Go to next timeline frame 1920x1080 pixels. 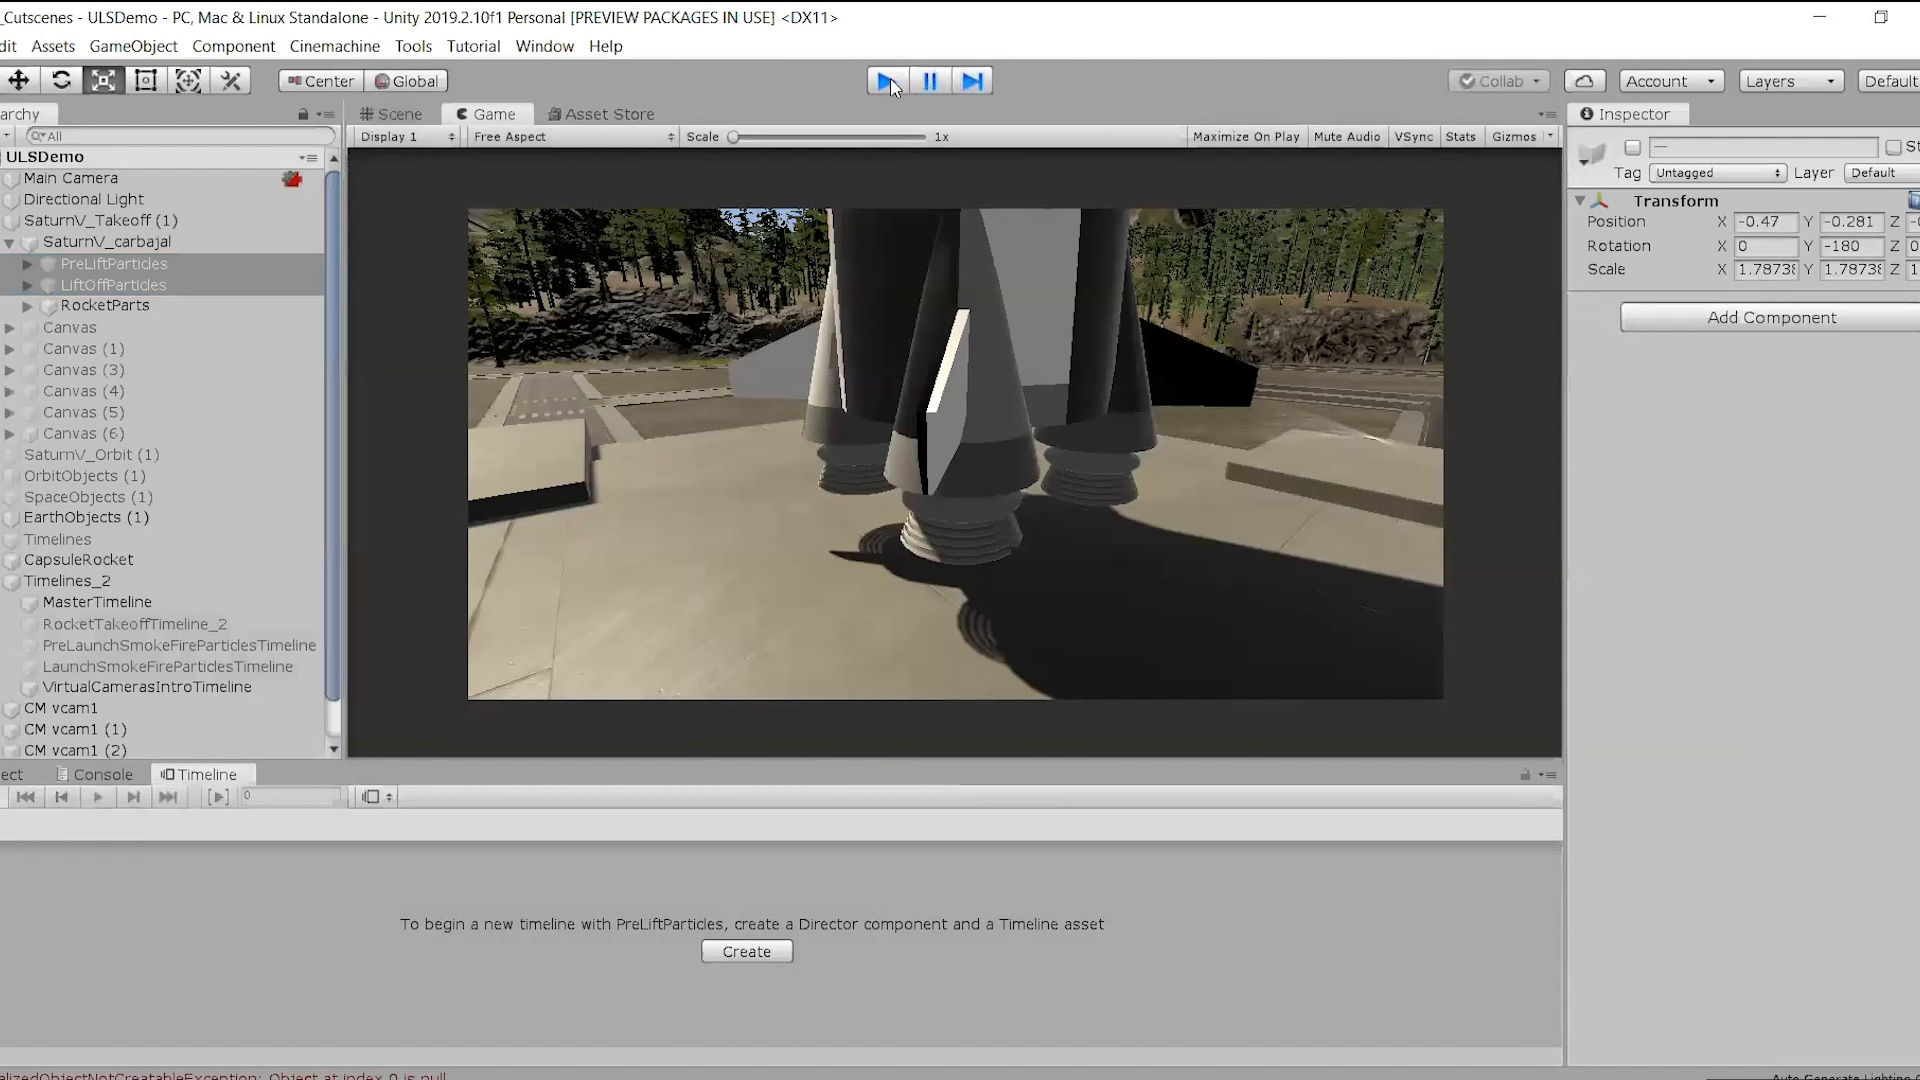pos(133,797)
